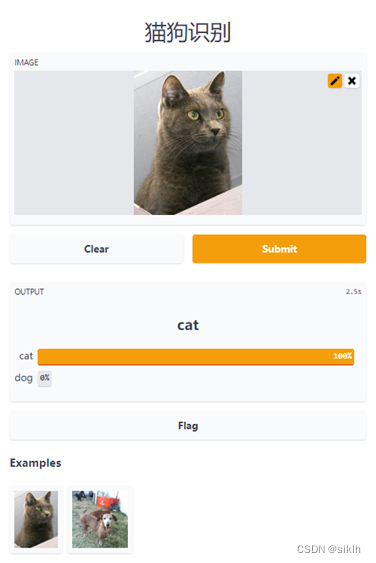Click the OUTPUT panel label
Viewport: 376px width, 563px height.
pyautogui.click(x=29, y=292)
